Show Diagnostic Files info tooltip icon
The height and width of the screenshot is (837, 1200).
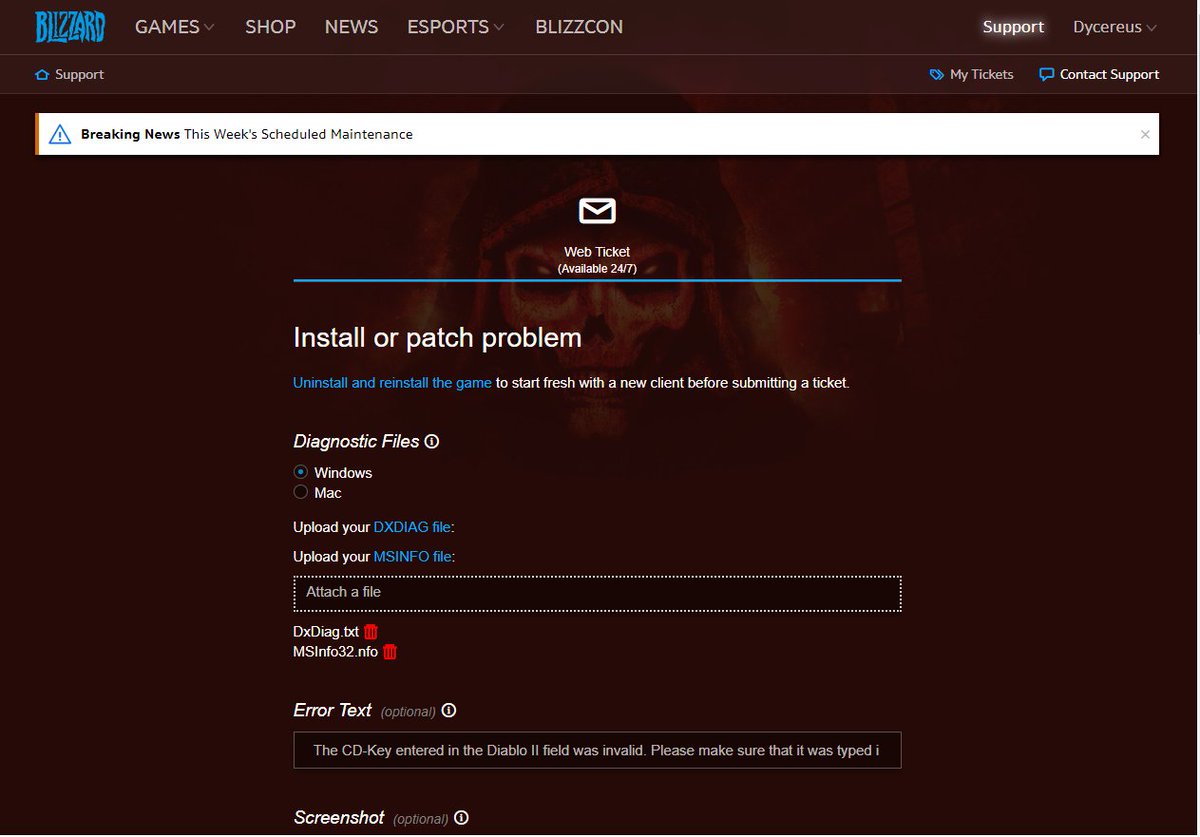432,441
